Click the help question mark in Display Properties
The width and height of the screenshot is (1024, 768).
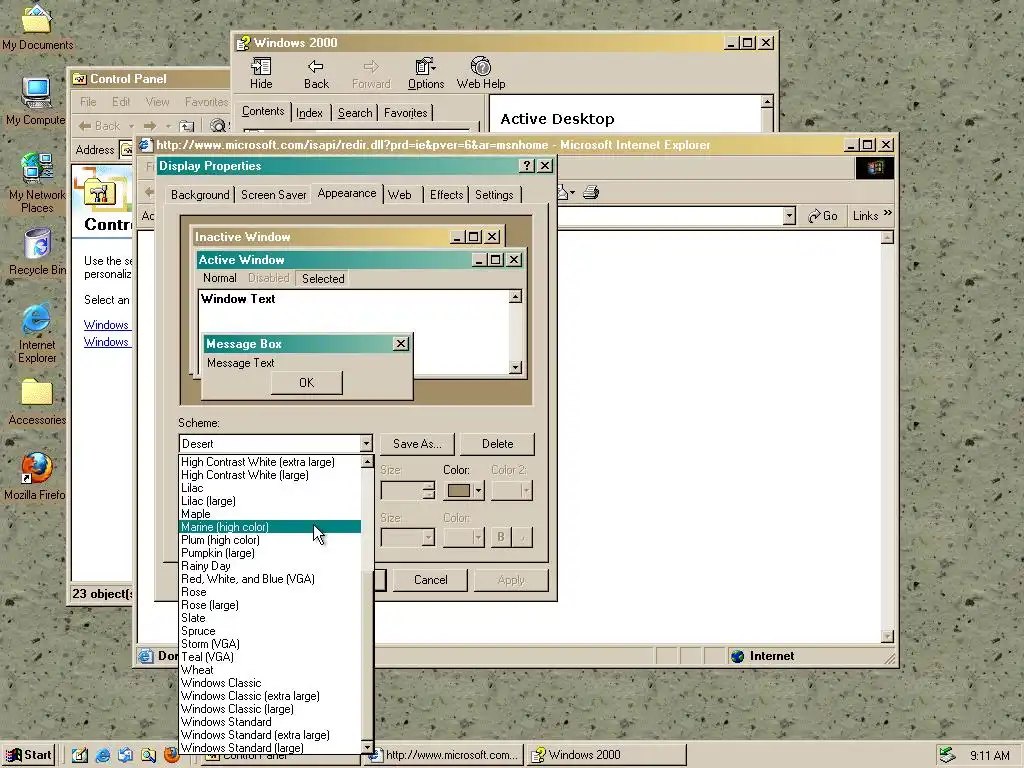tap(526, 166)
